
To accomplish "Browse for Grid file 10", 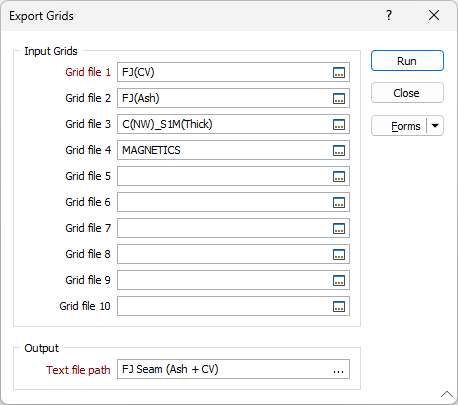I will pos(339,306).
